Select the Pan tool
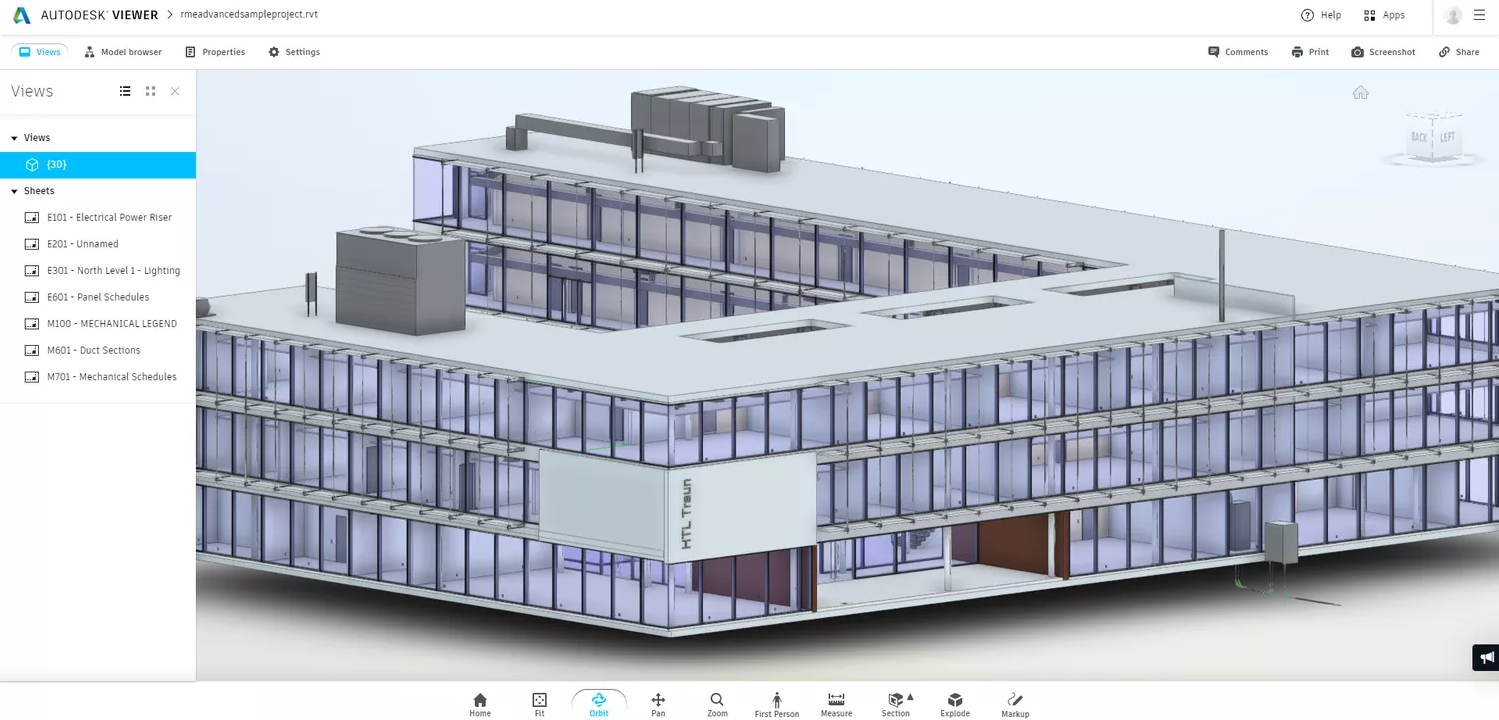The image size is (1499, 720). pos(658,704)
